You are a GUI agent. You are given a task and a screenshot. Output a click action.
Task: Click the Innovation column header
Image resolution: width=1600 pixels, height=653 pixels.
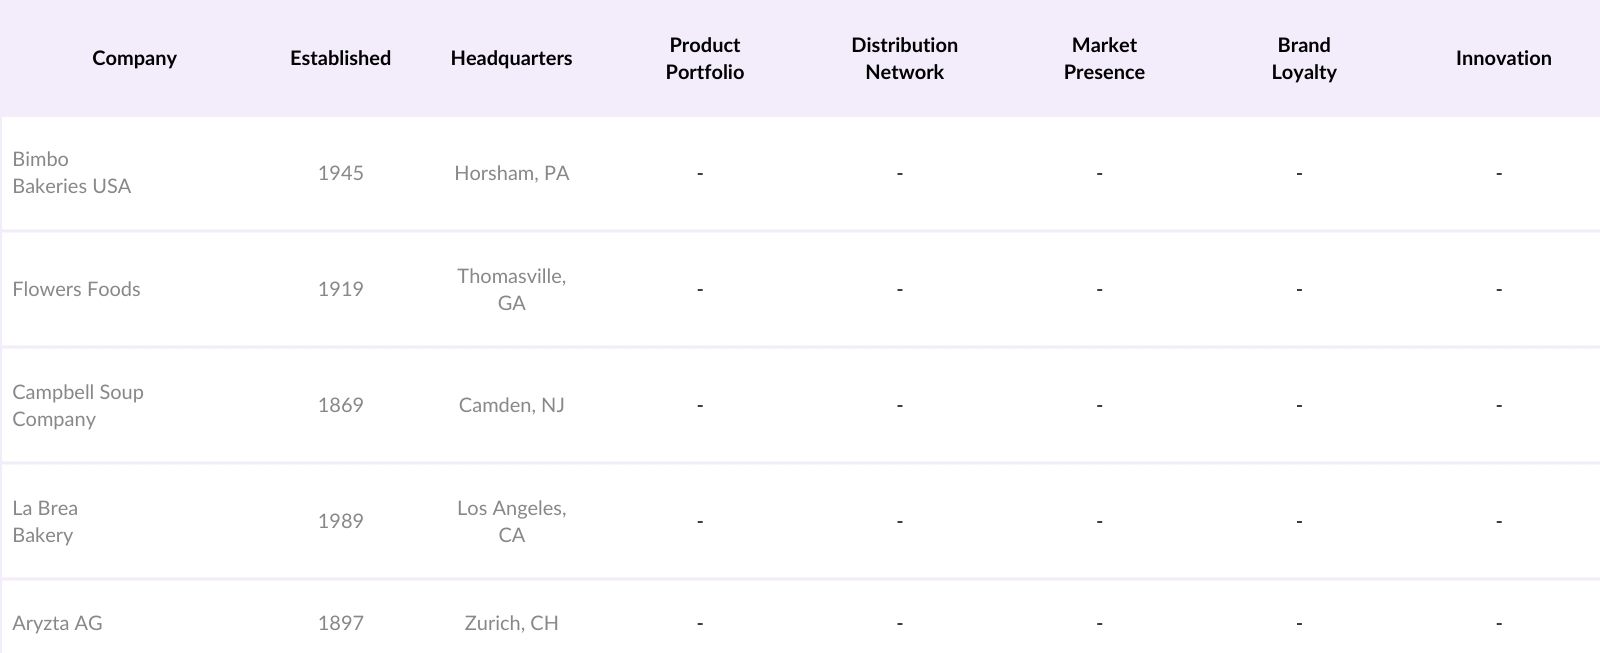pos(1503,58)
